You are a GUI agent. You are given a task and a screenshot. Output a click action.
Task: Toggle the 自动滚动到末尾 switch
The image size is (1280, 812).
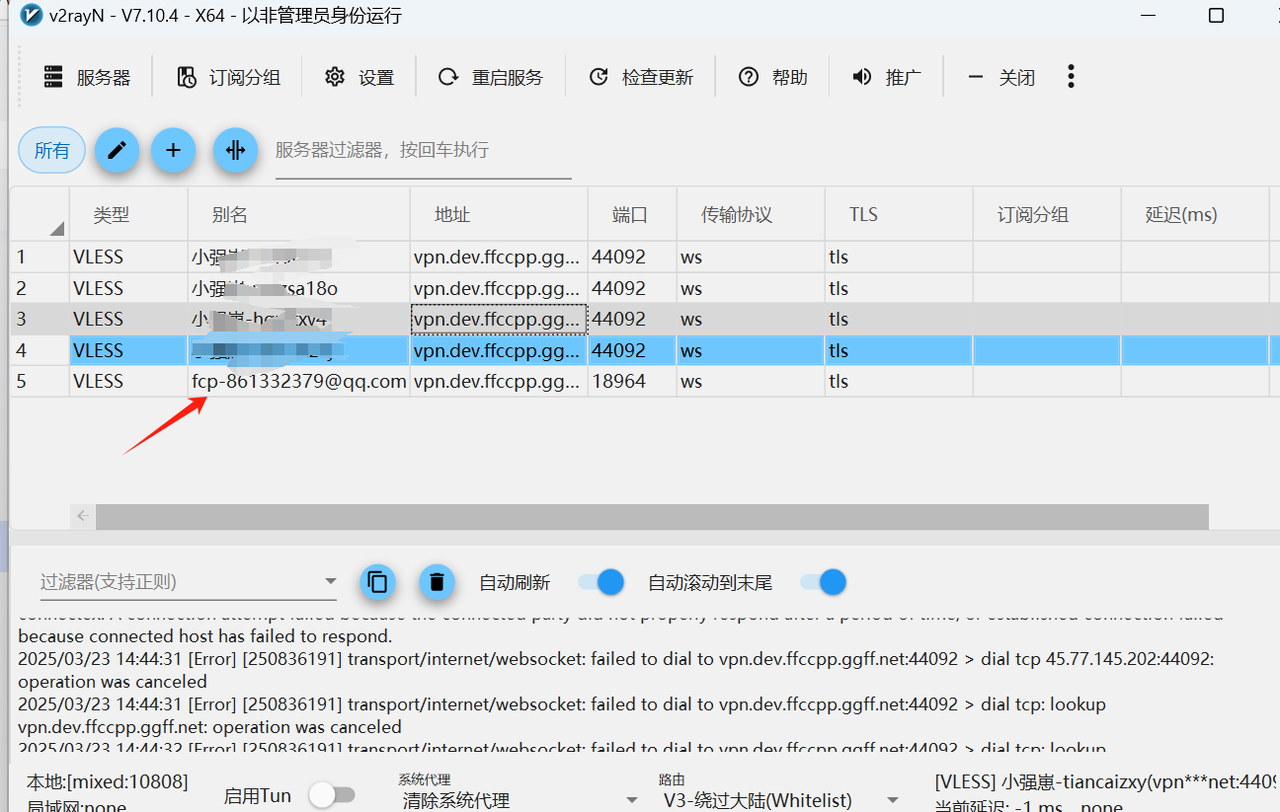(x=823, y=582)
